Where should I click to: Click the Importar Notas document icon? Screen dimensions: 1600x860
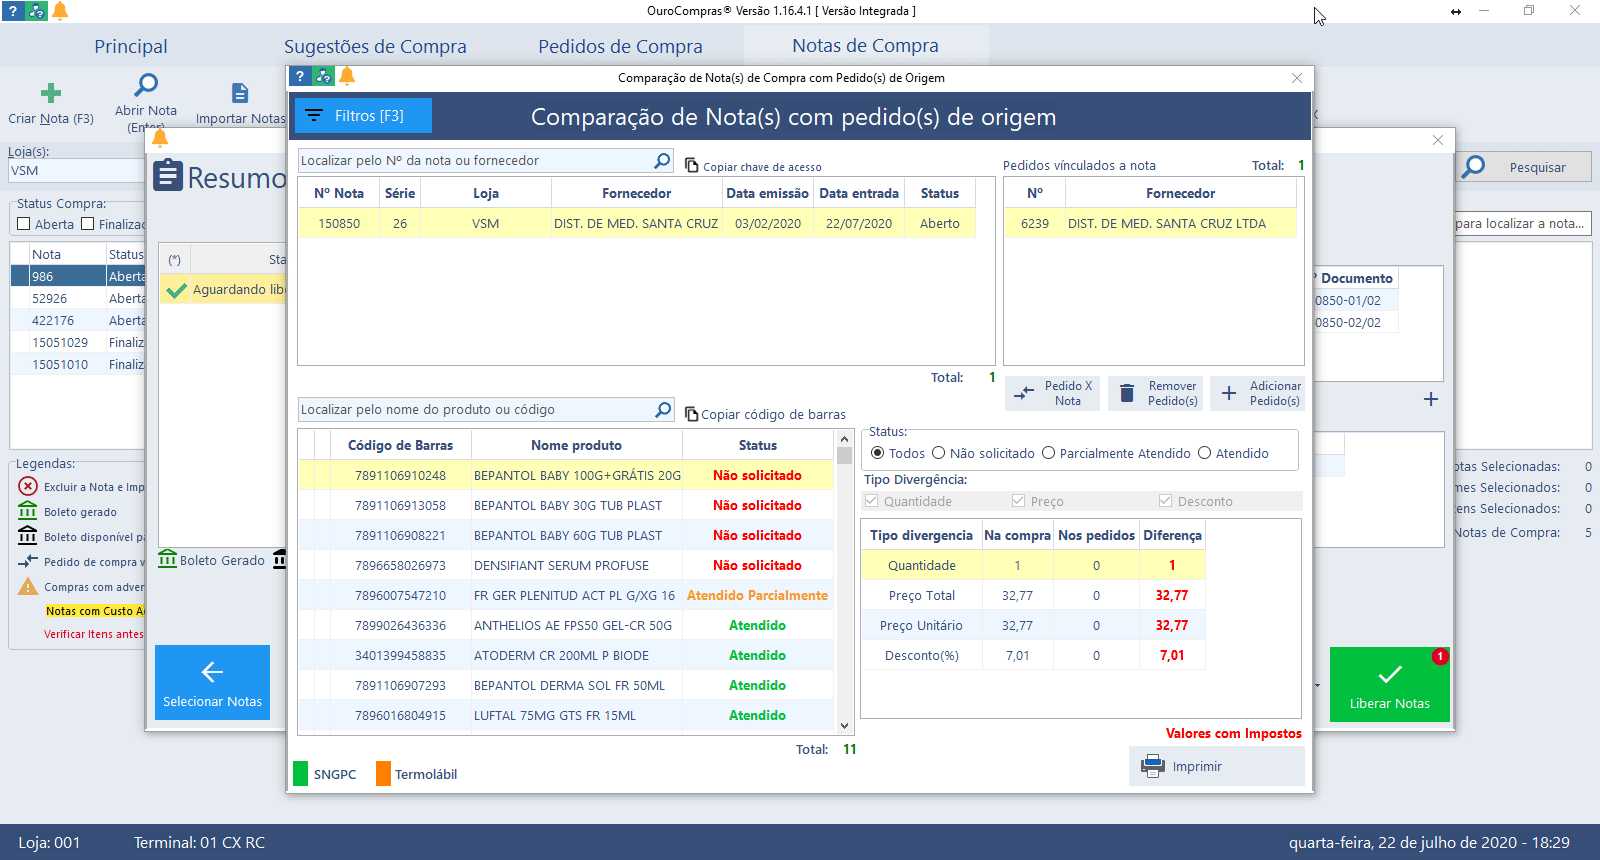(x=240, y=94)
